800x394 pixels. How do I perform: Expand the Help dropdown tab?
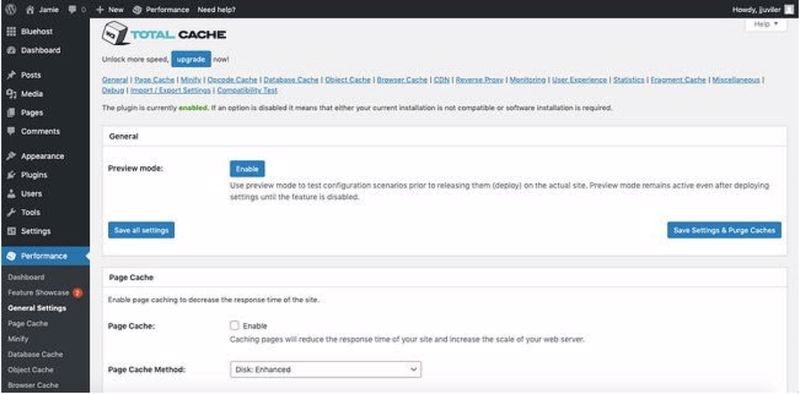pyautogui.click(x=766, y=24)
